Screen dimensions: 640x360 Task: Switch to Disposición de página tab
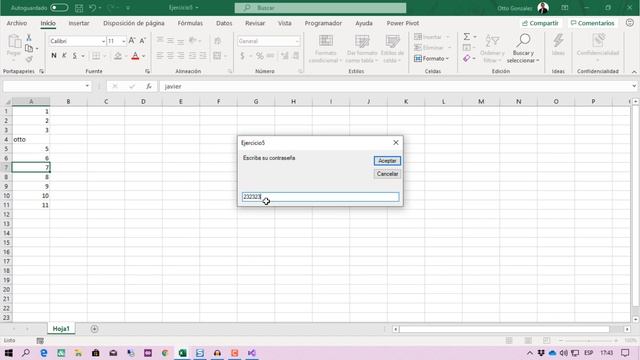134,23
